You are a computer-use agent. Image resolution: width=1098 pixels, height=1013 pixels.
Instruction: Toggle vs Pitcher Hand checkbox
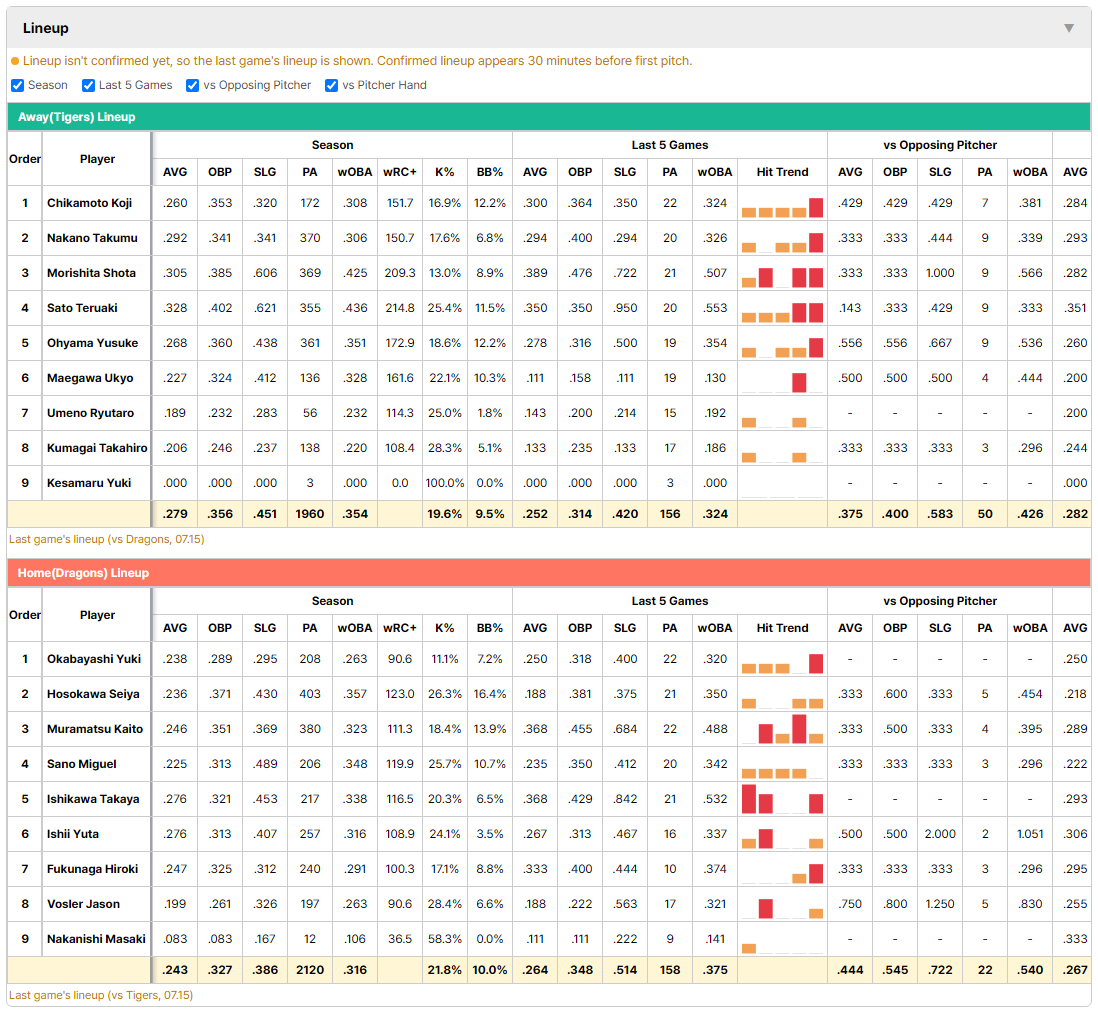331,85
